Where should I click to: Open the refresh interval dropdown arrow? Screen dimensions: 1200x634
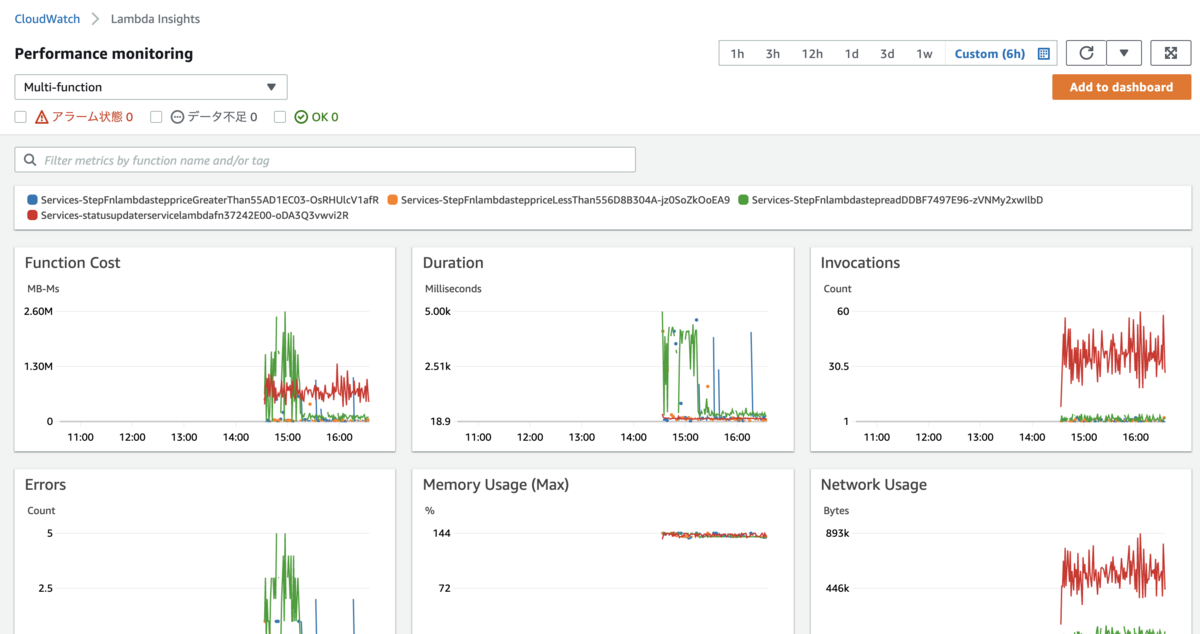(x=1124, y=54)
